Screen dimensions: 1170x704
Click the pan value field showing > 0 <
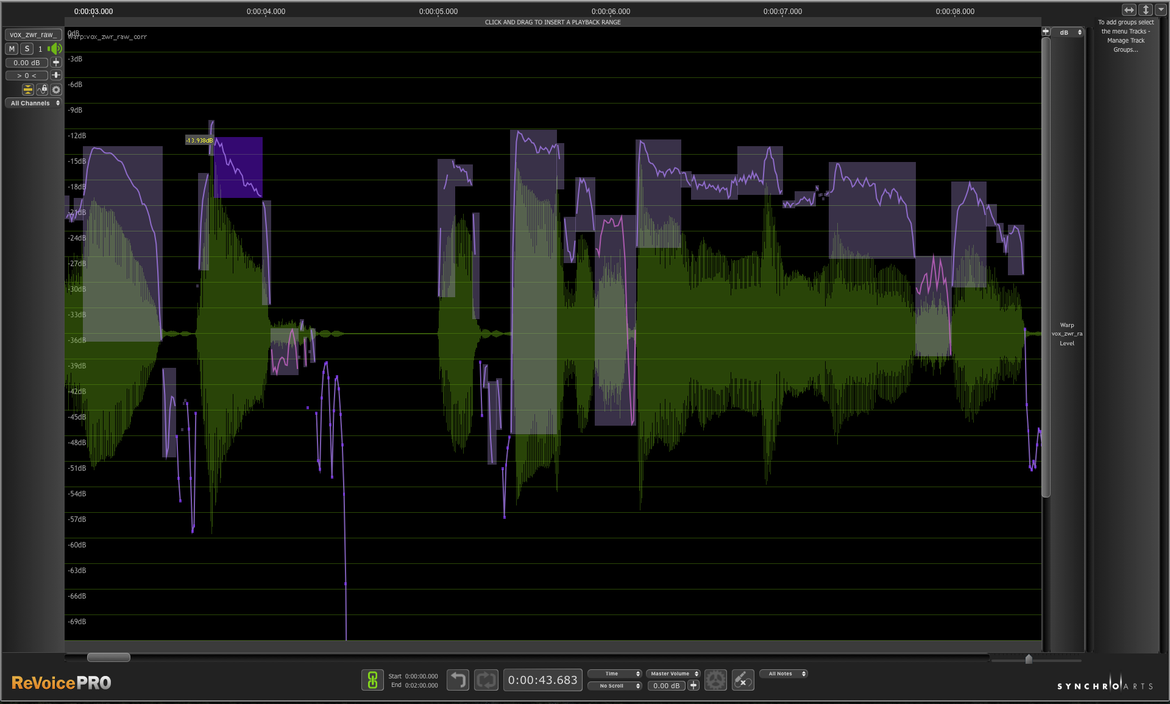27,75
